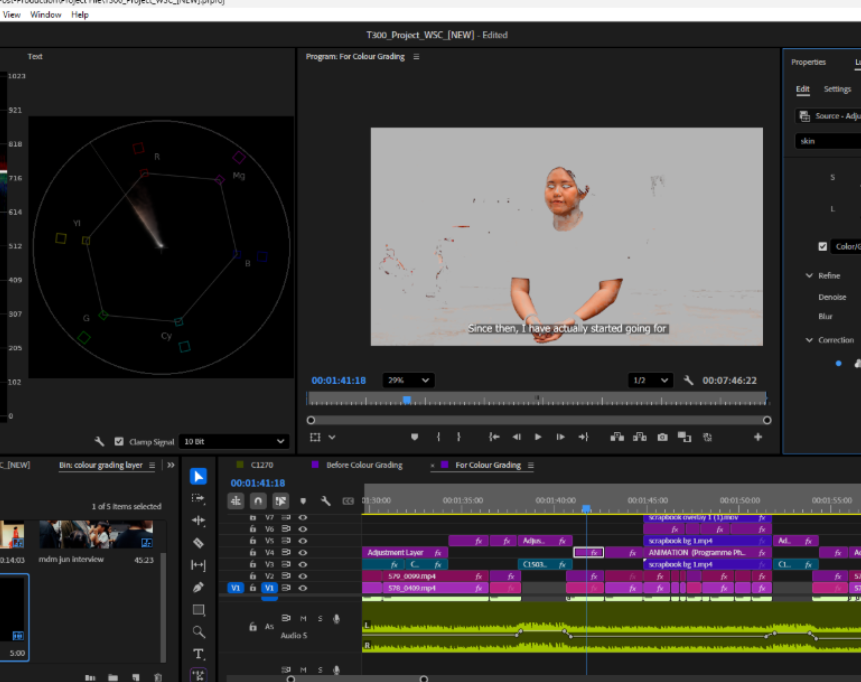Screen dimensions: 861x682
Task: Hide V1 track output with the eye toggle
Action: [x=302, y=588]
